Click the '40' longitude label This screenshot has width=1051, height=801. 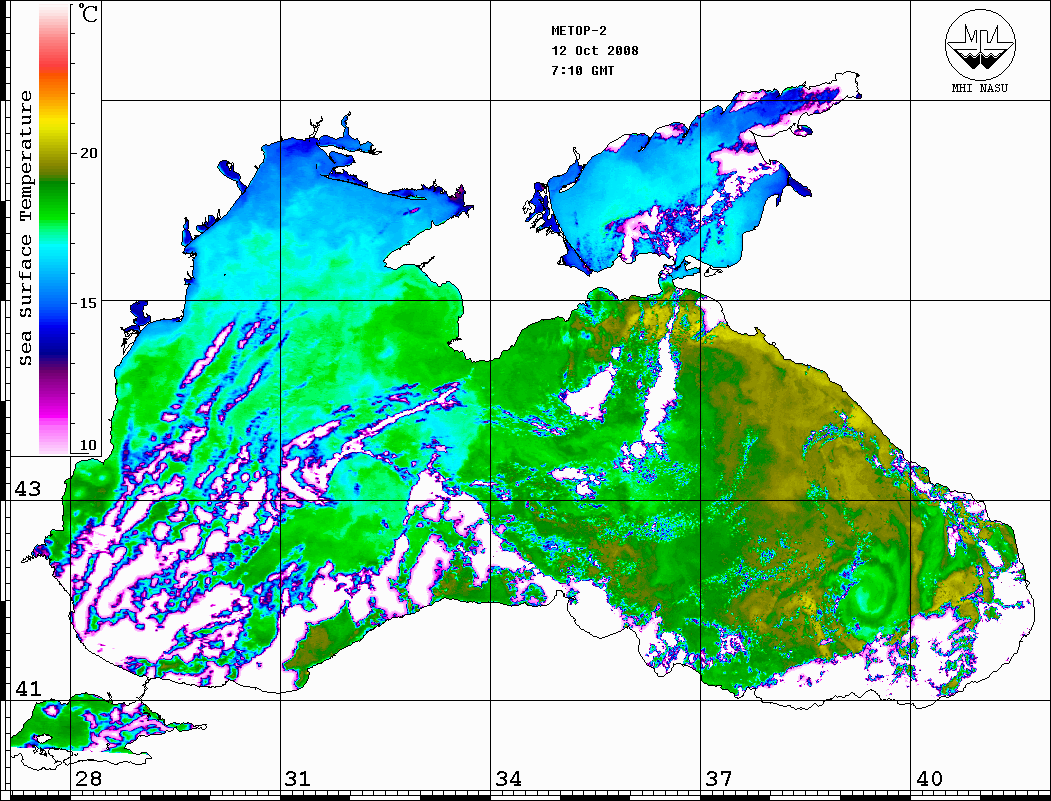click(929, 779)
